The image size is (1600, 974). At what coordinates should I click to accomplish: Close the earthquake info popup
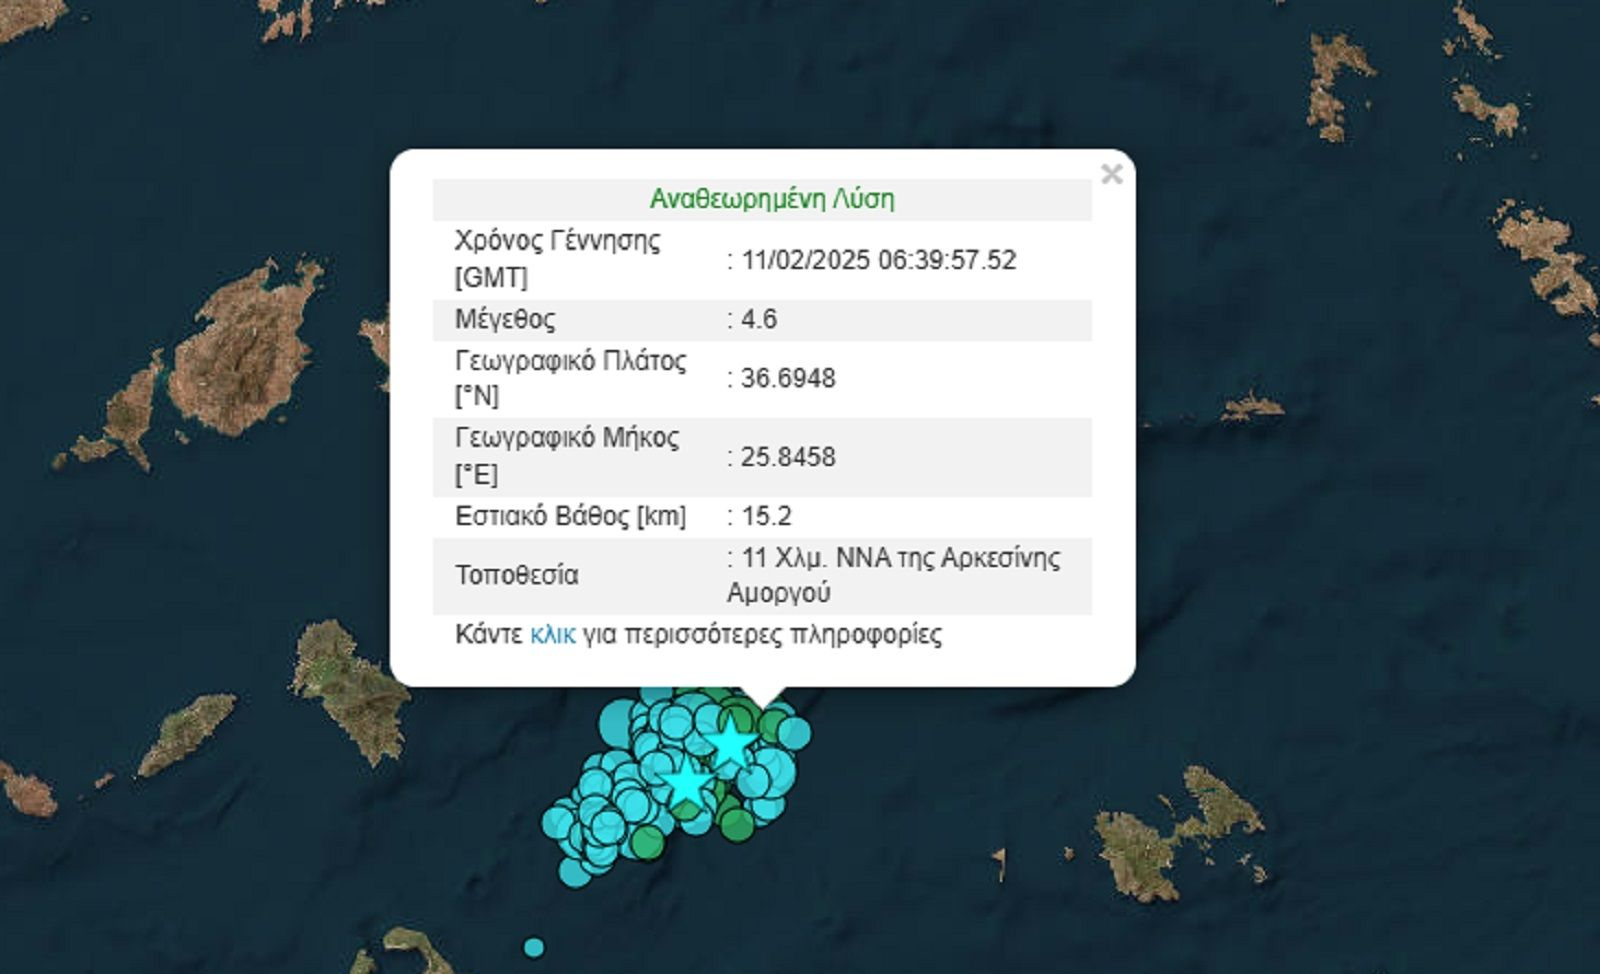1111,174
